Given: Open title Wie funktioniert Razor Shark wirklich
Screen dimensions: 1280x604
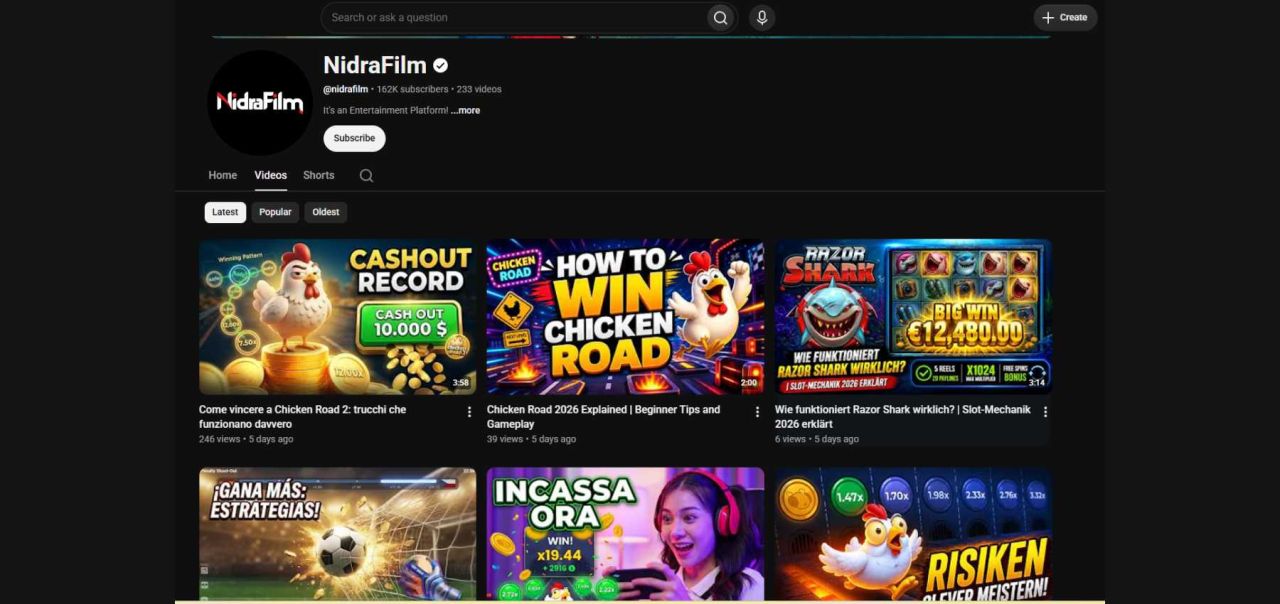Looking at the screenshot, I should click(902, 417).
